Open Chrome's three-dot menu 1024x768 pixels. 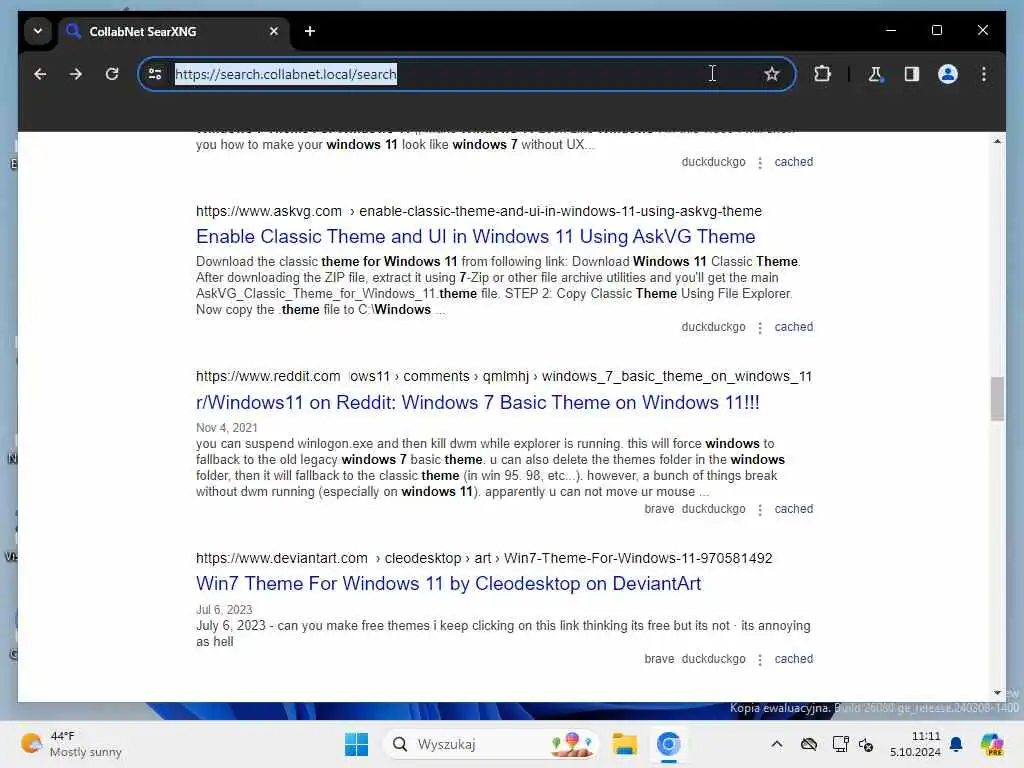984,74
